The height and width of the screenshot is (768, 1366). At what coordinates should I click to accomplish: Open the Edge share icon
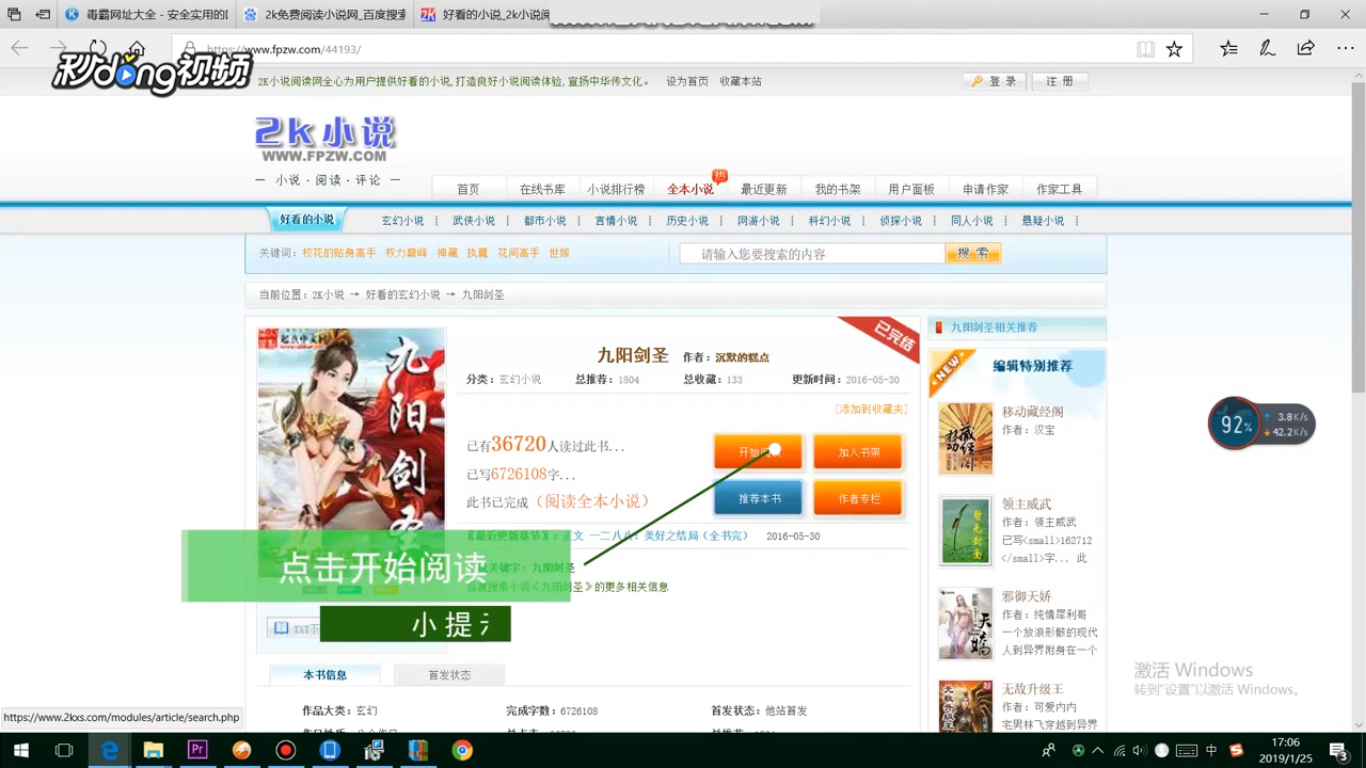coord(1306,48)
